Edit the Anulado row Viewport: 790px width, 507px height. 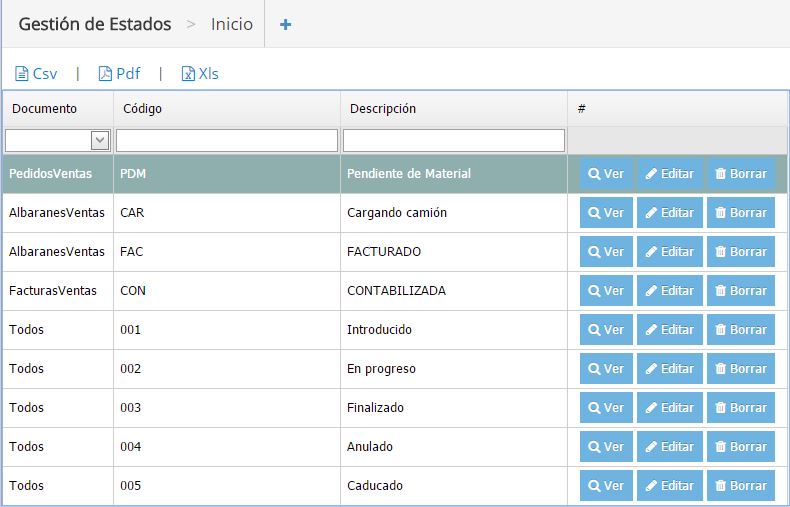(670, 447)
